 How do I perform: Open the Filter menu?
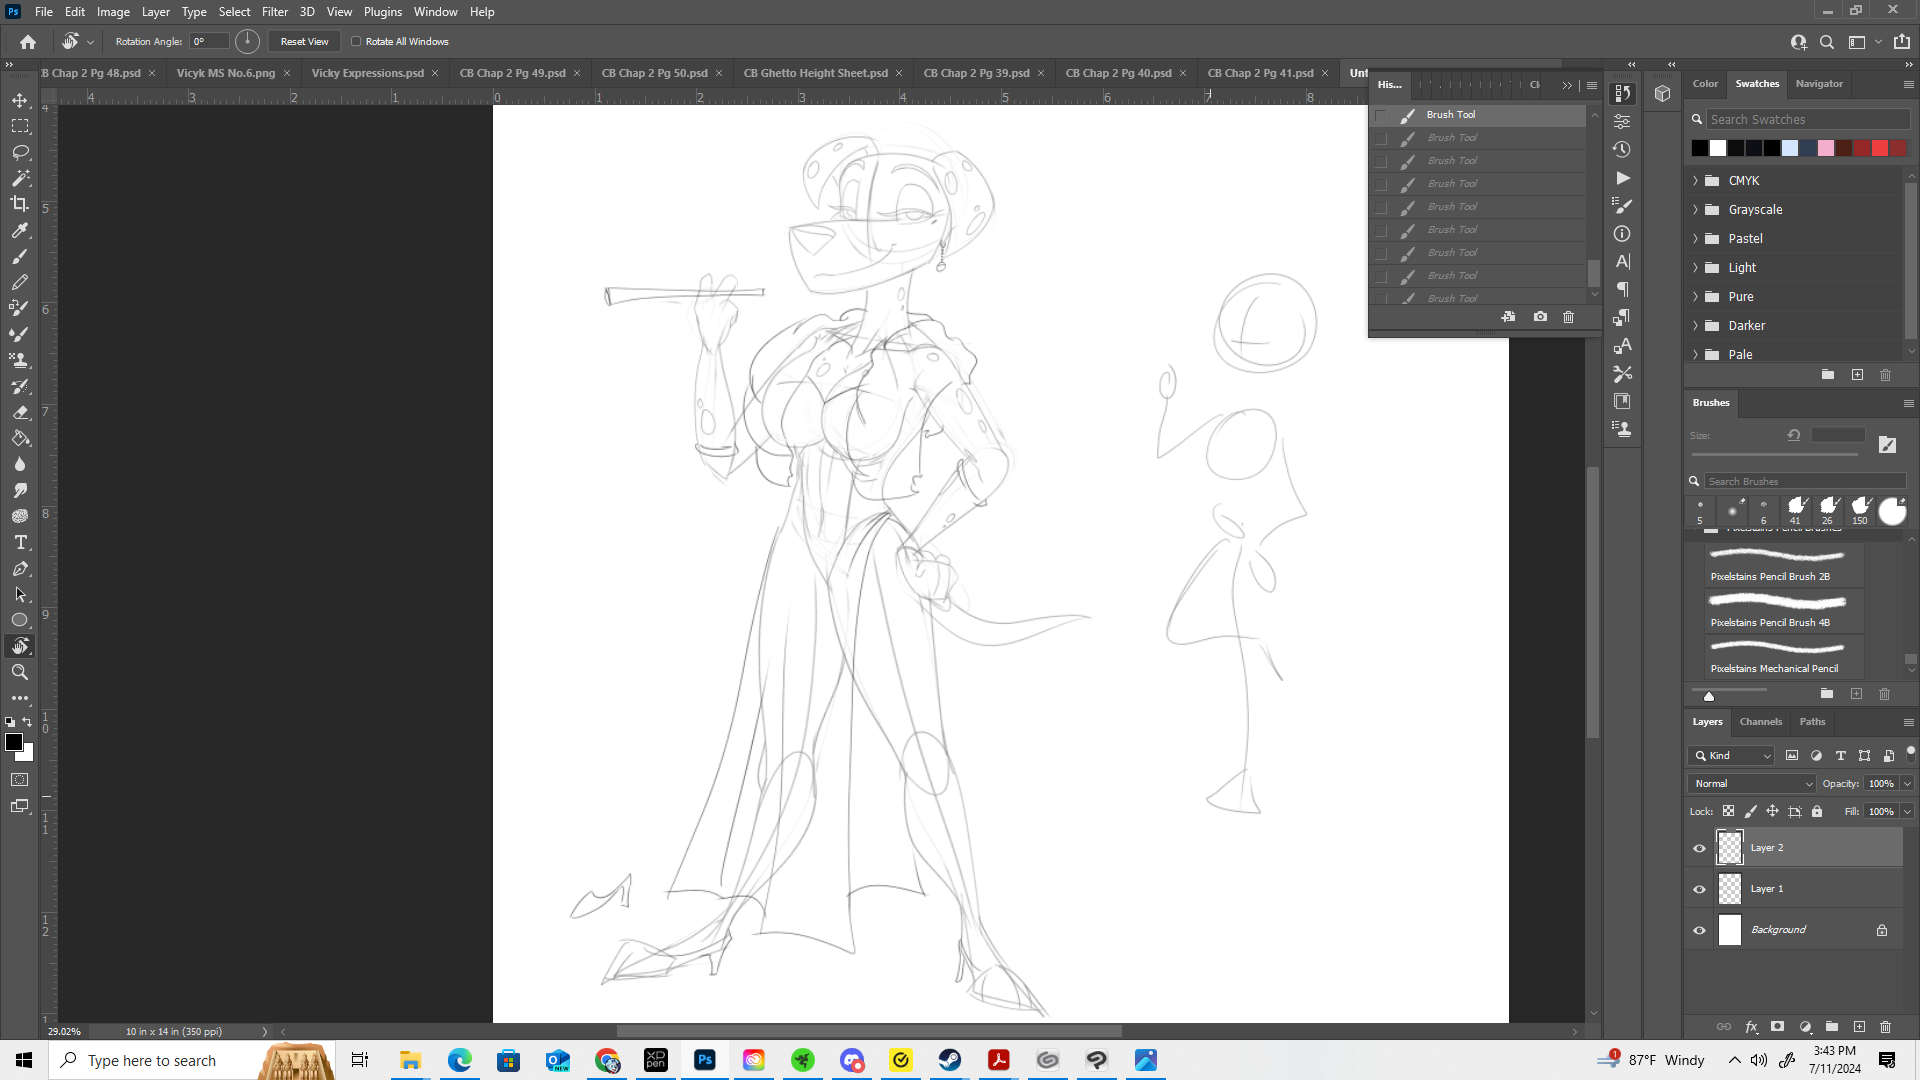(x=275, y=12)
